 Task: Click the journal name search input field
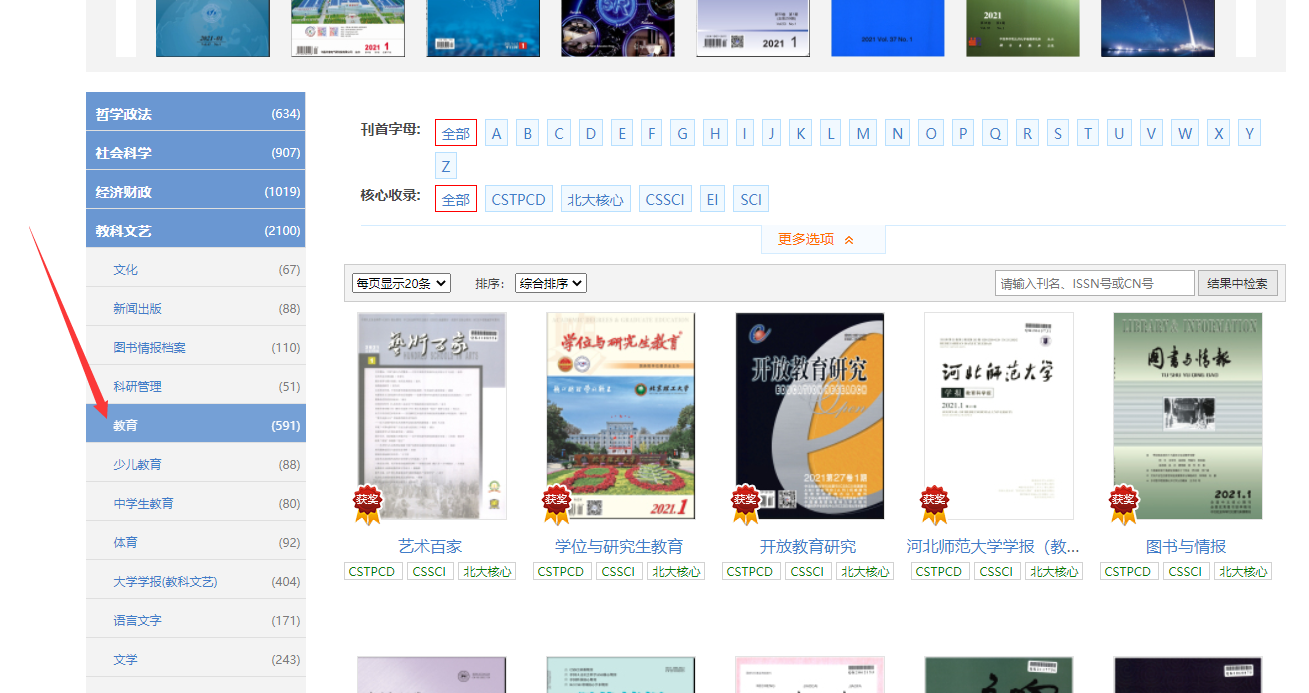click(1094, 283)
